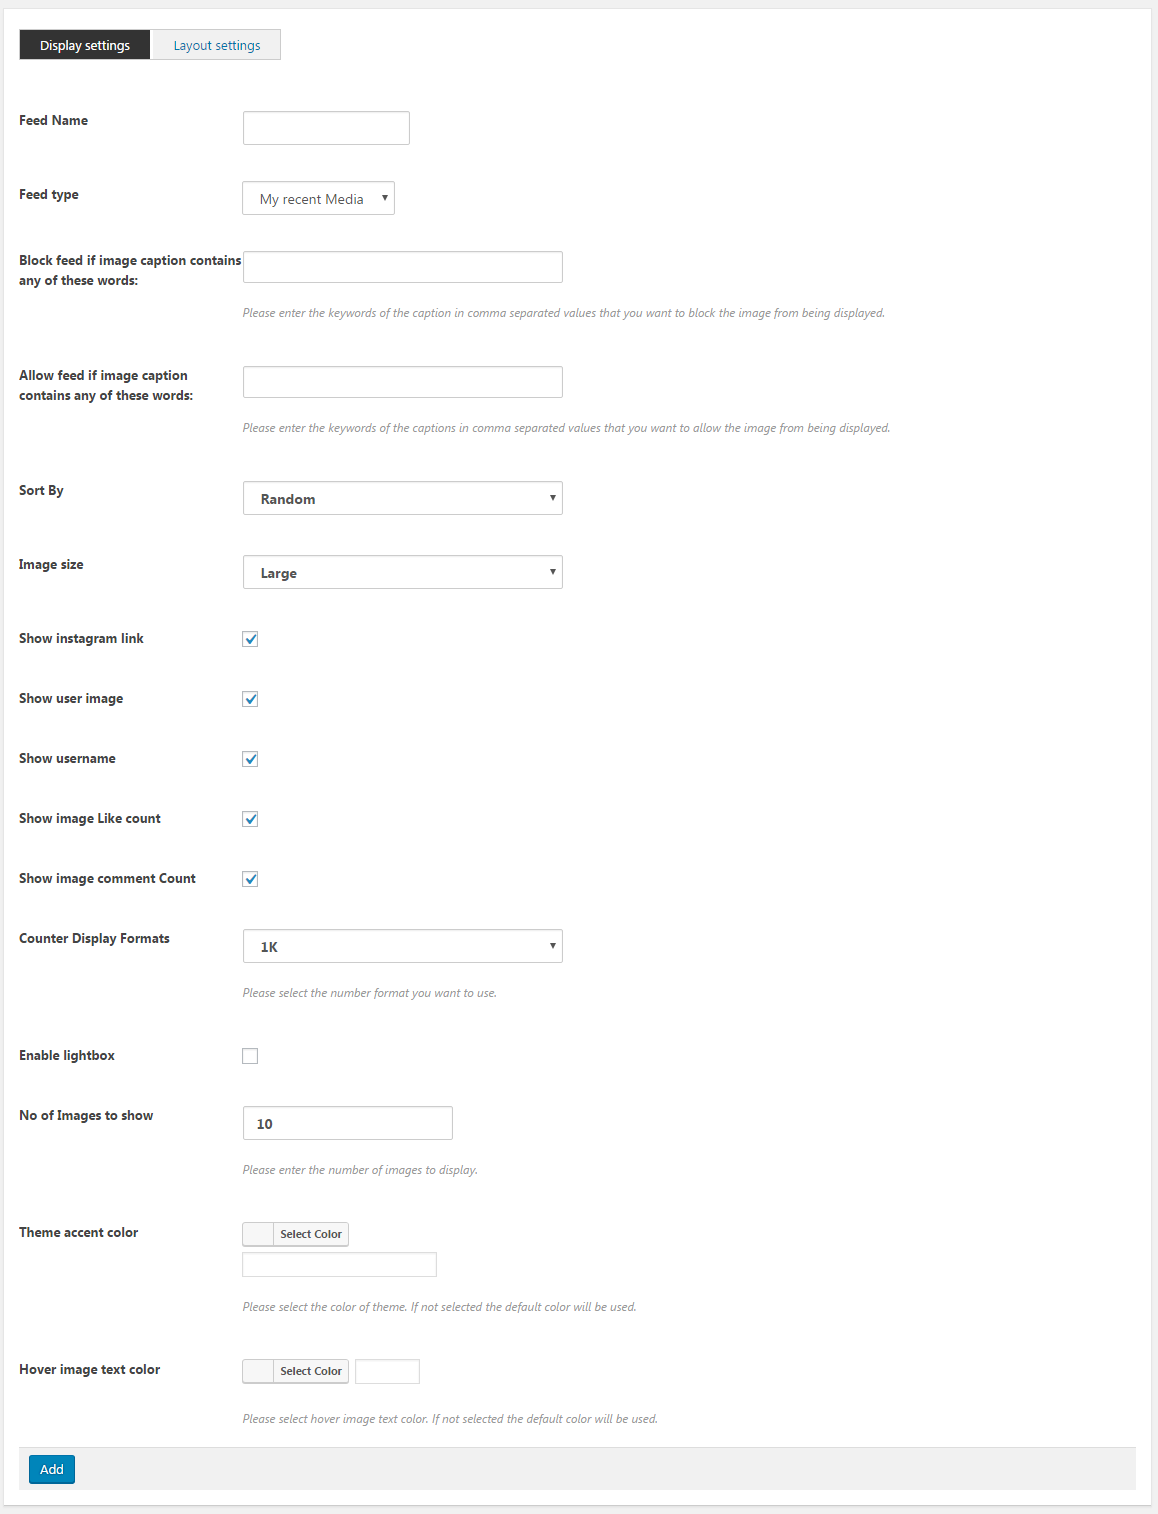Click the Feed Name input field
Viewport: 1158px width, 1514px height.
(326, 128)
